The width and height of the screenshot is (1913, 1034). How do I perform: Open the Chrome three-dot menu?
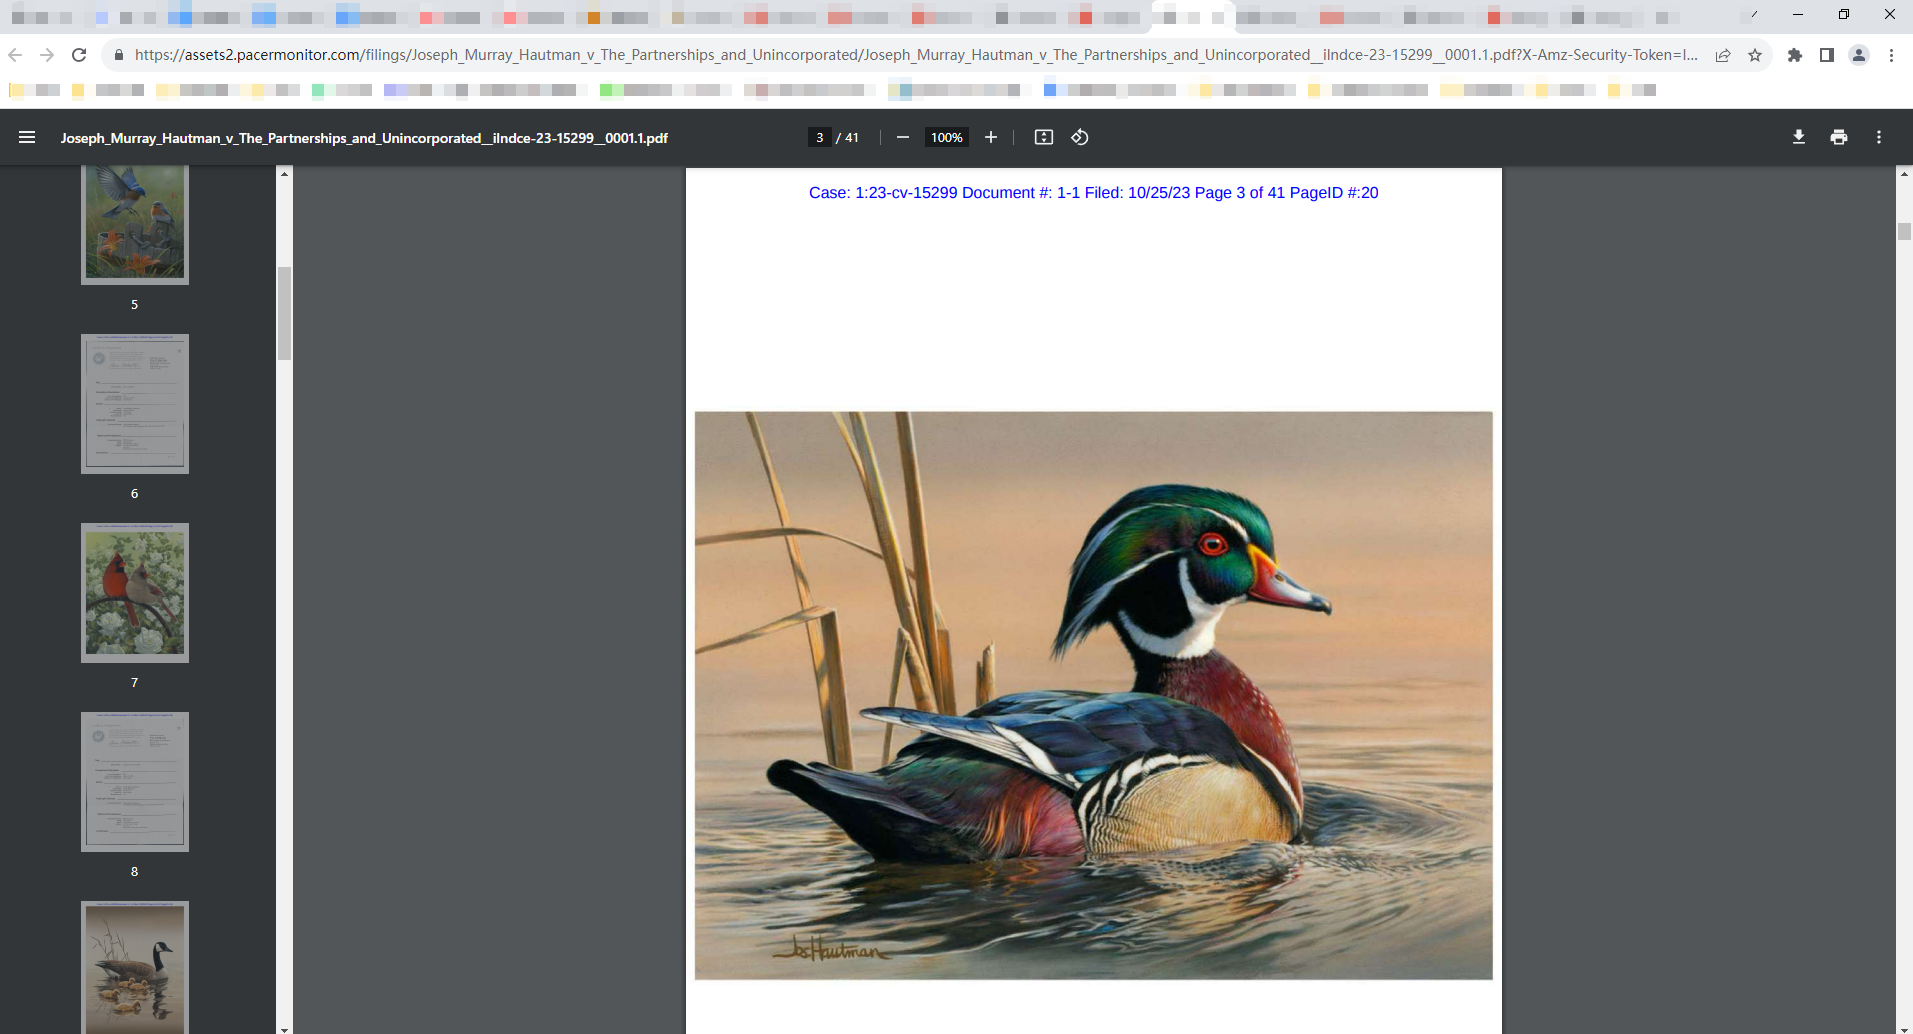tap(1891, 55)
